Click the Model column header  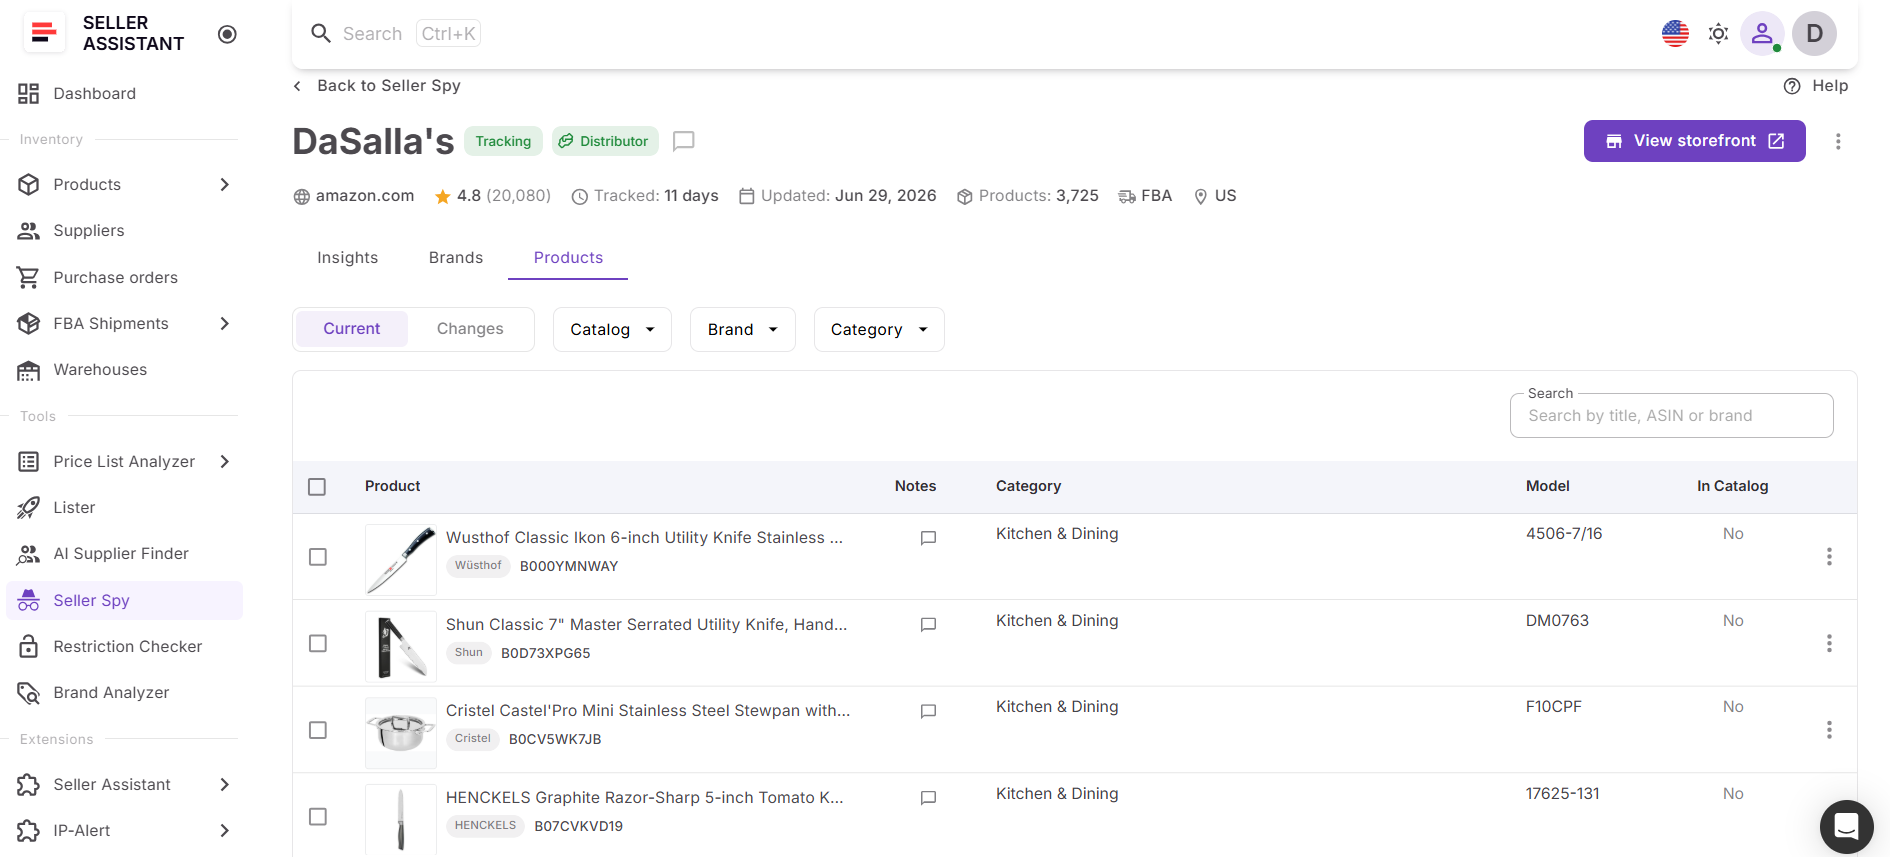point(1547,486)
